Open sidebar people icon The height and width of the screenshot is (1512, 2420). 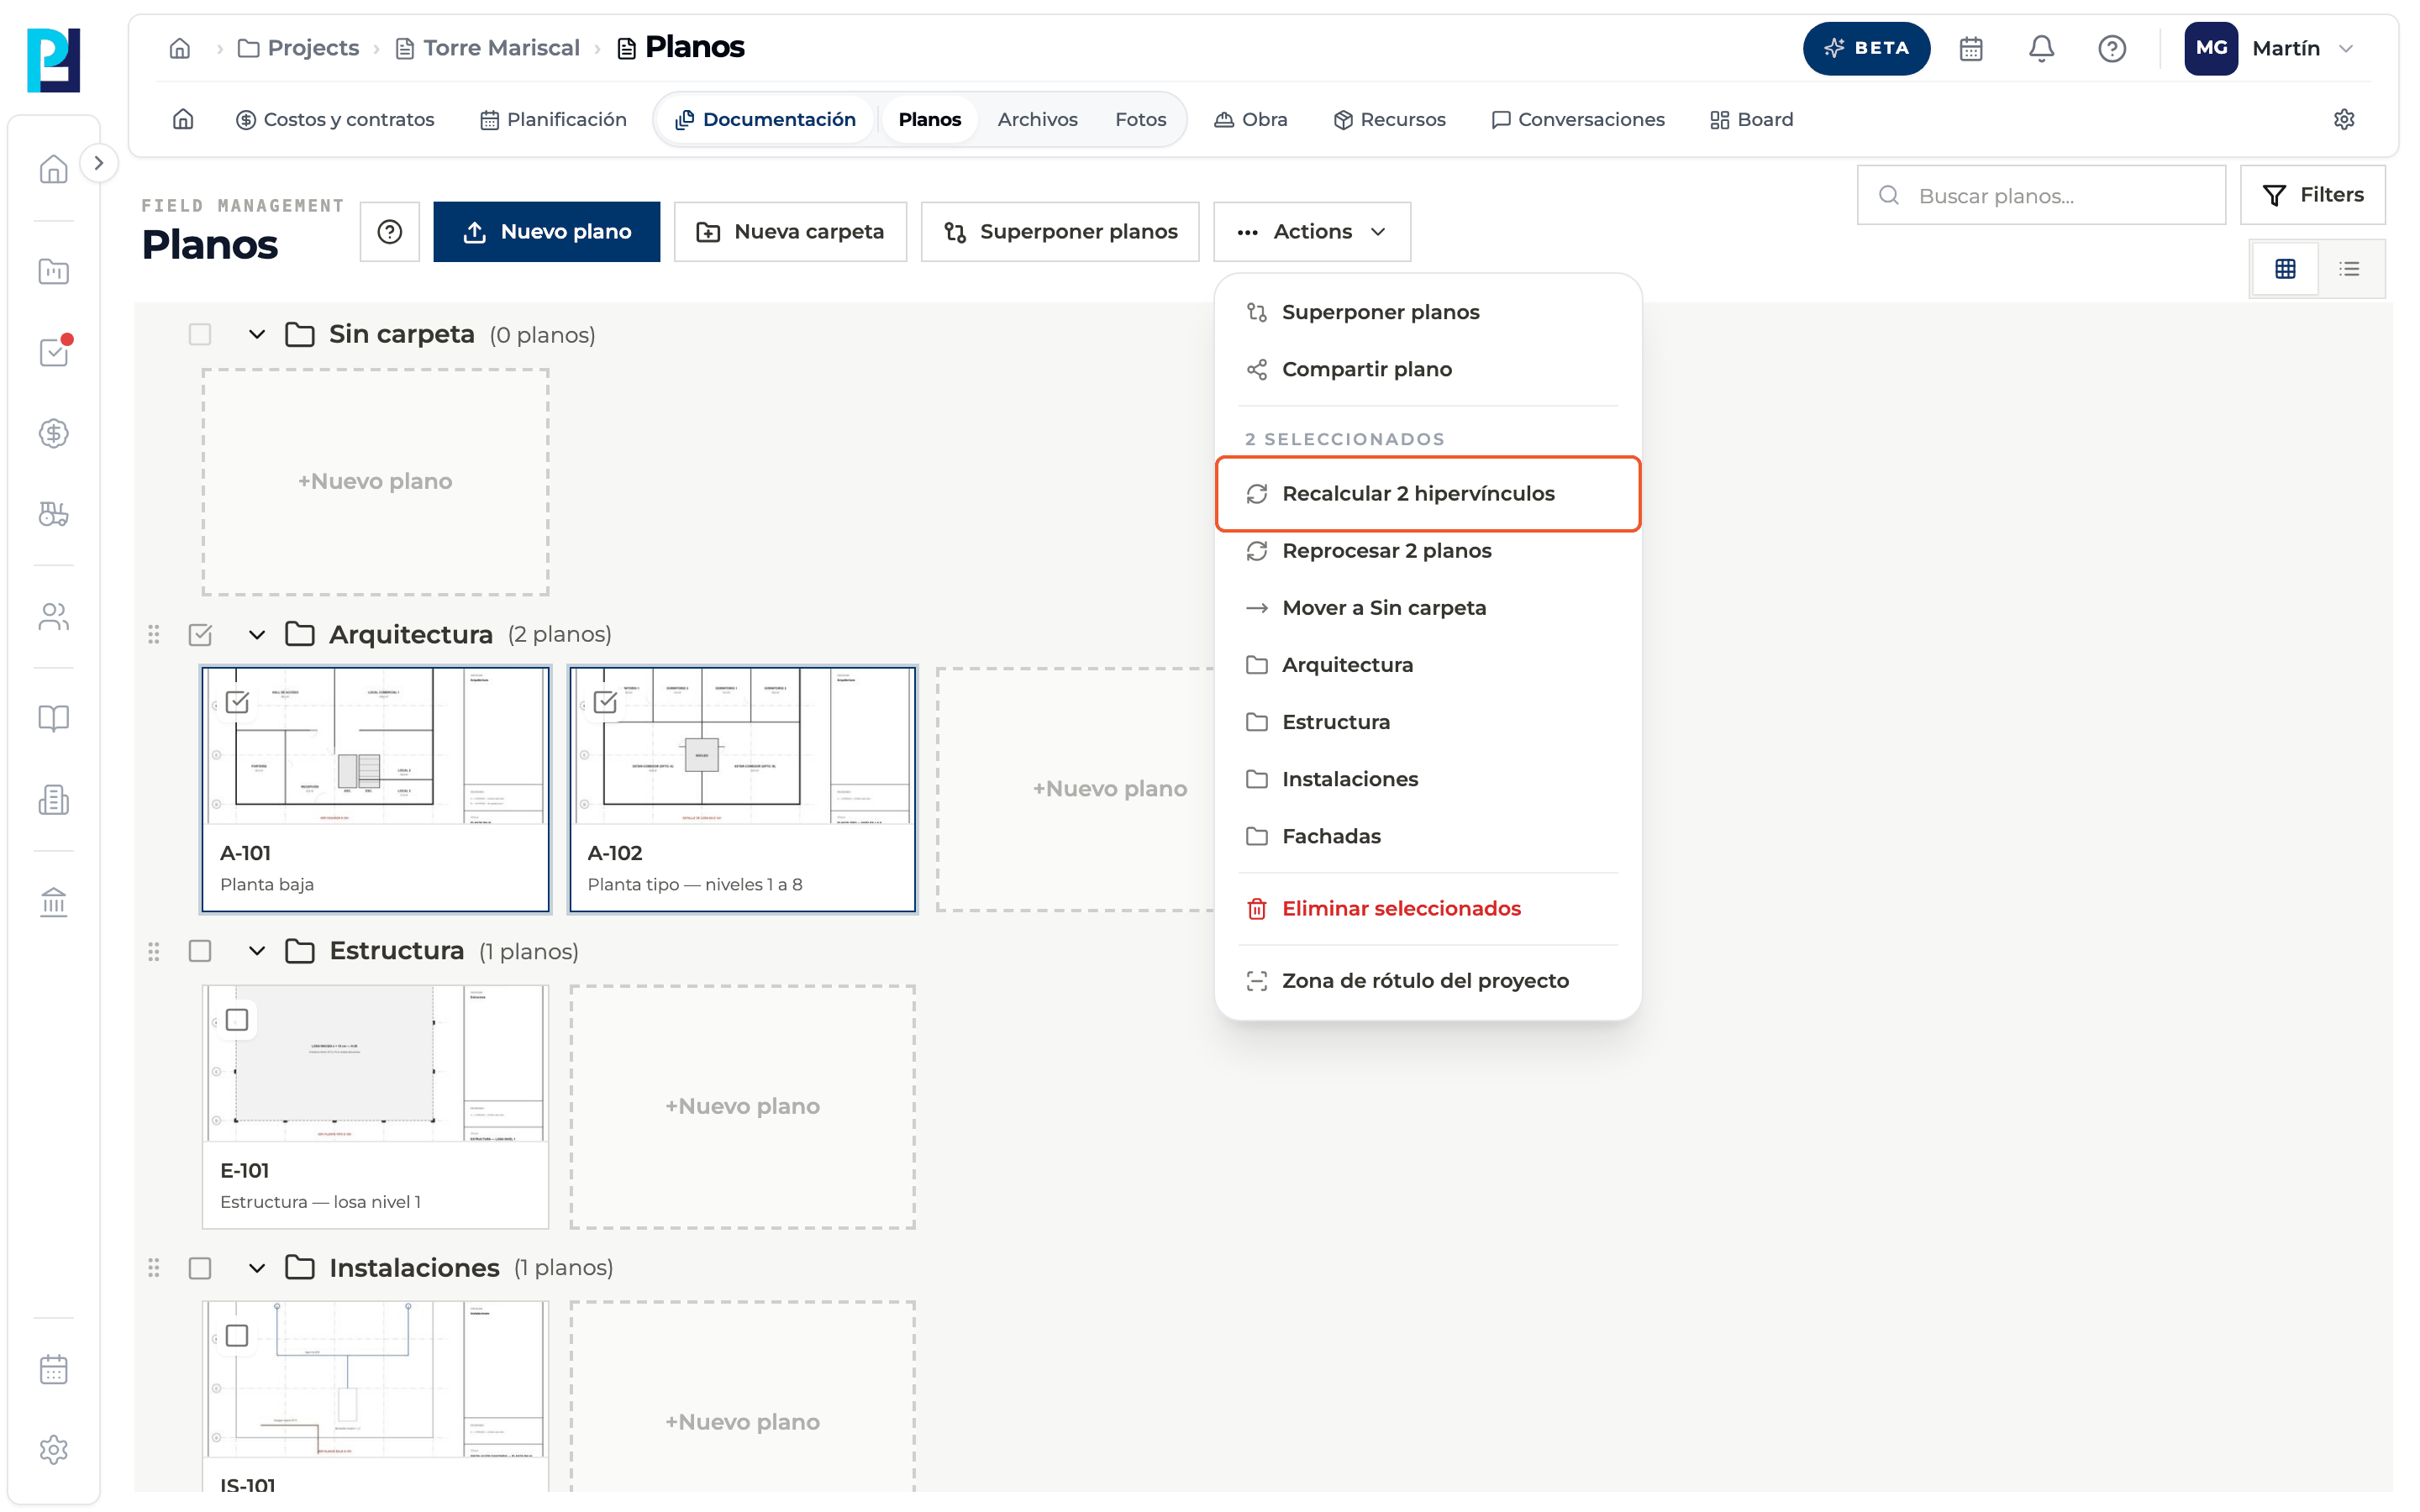point(54,616)
